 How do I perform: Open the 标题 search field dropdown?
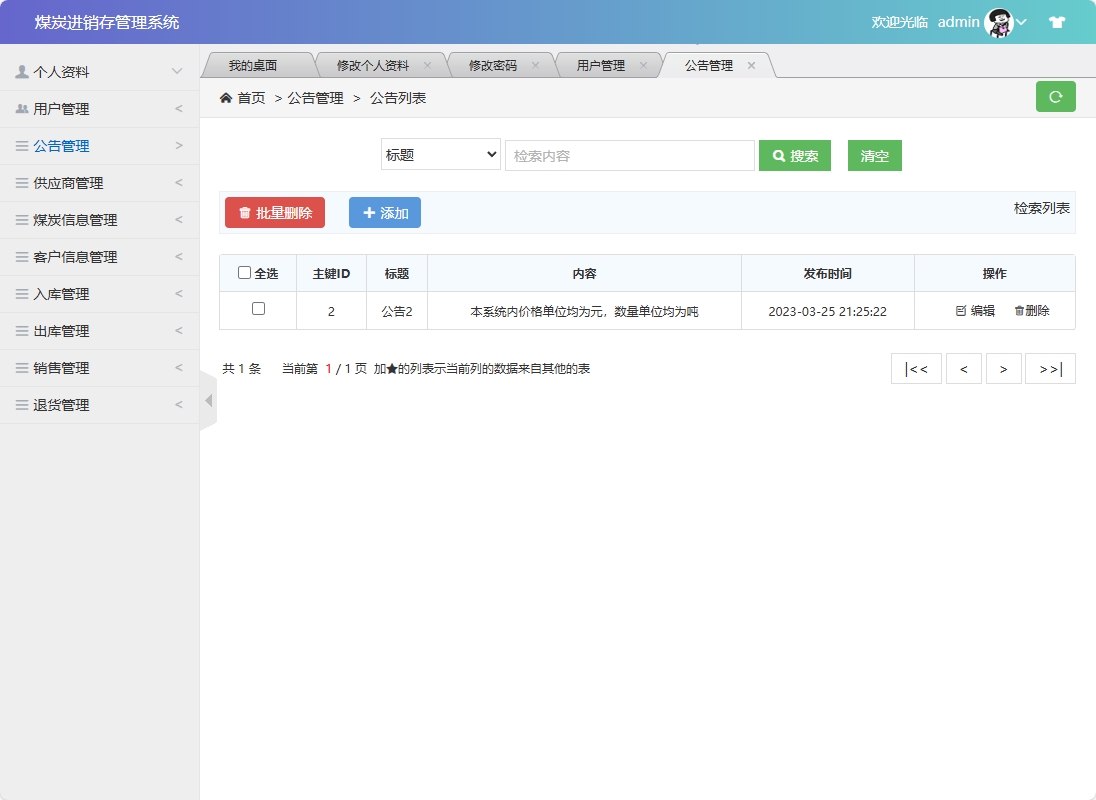[x=440, y=154]
